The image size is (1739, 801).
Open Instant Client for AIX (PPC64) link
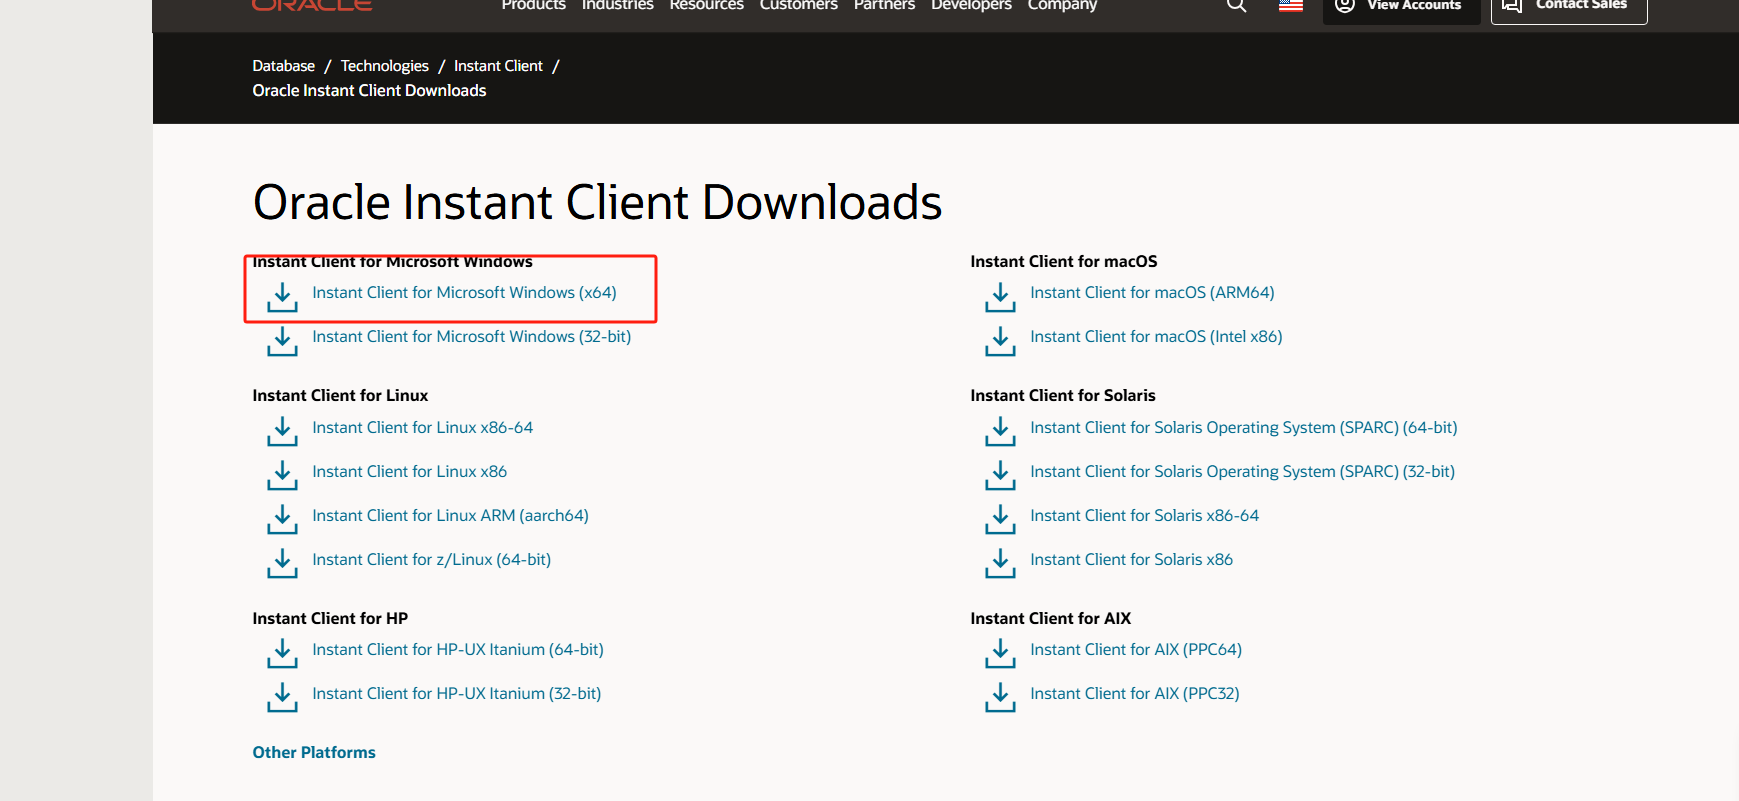coord(1136,650)
